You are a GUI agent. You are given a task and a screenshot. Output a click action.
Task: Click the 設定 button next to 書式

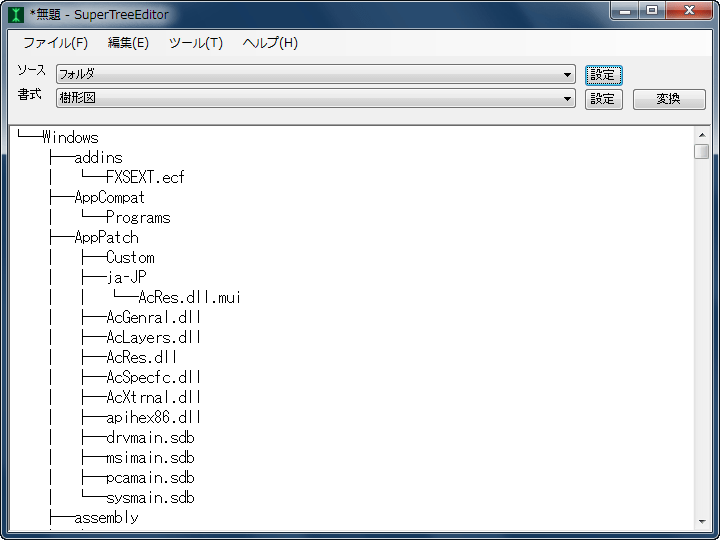603,99
